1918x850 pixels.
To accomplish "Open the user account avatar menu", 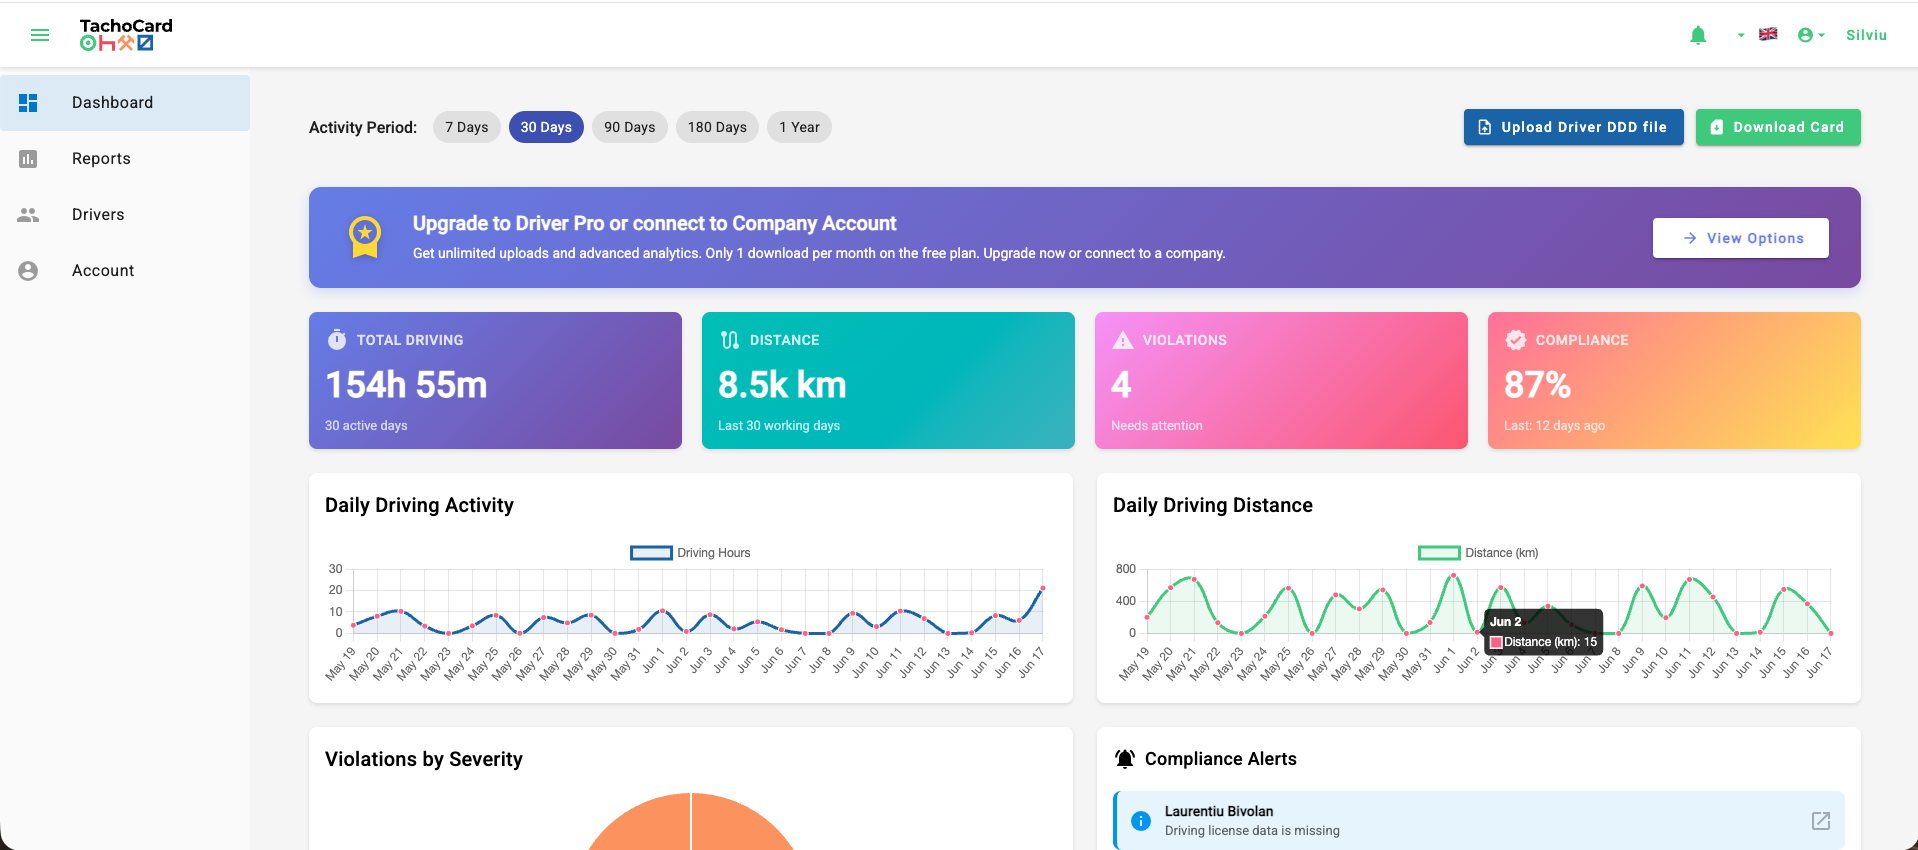I will pos(1811,35).
